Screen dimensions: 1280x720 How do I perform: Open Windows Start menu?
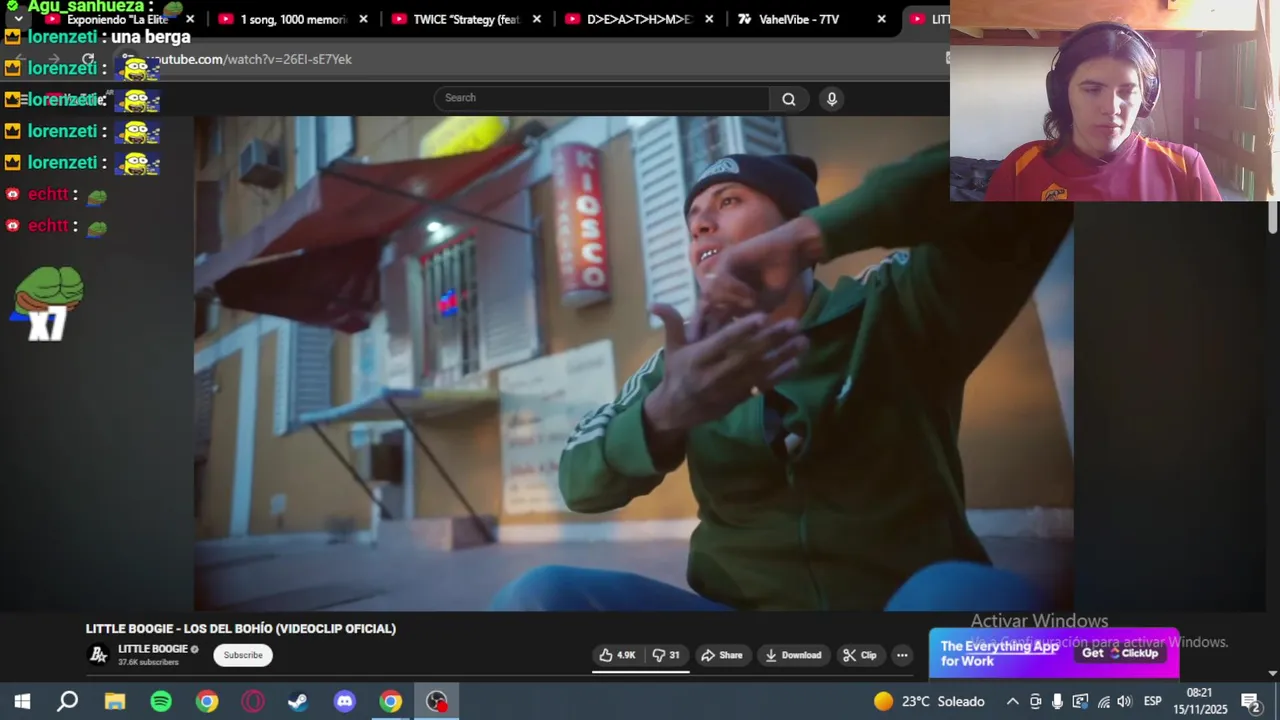[x=22, y=701]
